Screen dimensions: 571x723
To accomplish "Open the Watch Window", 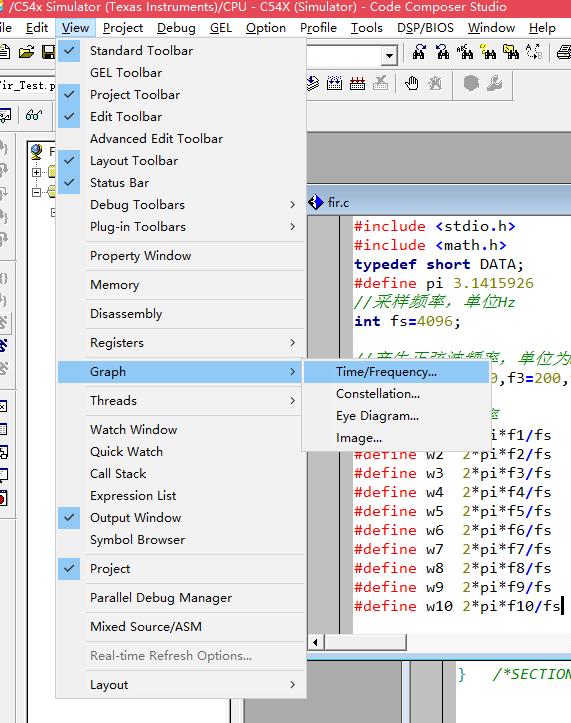I will (181, 430).
